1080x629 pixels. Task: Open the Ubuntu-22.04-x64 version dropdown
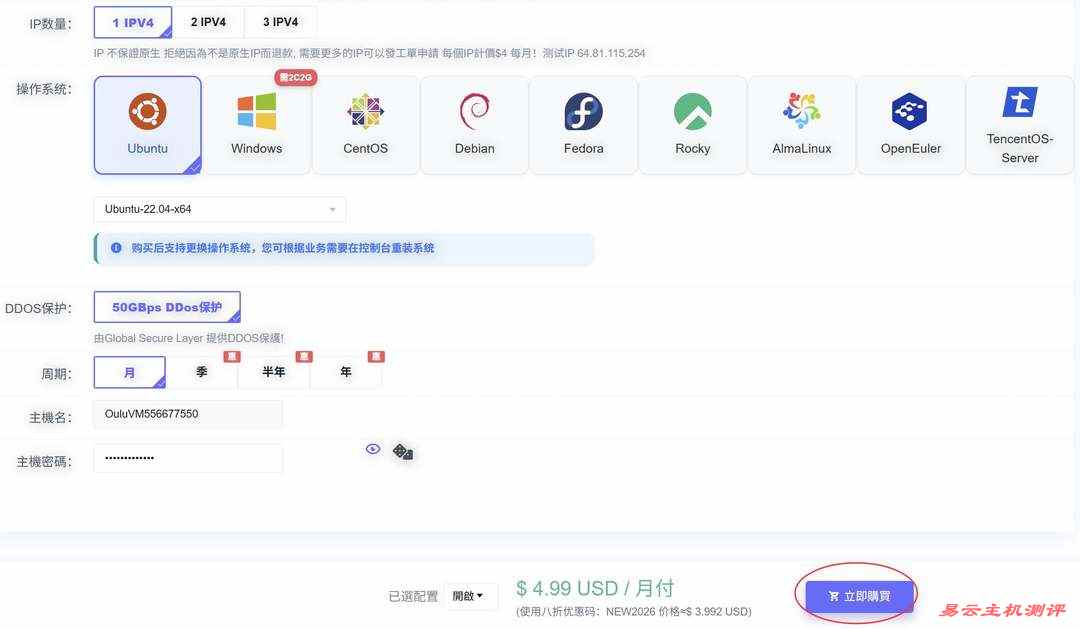(x=218, y=209)
